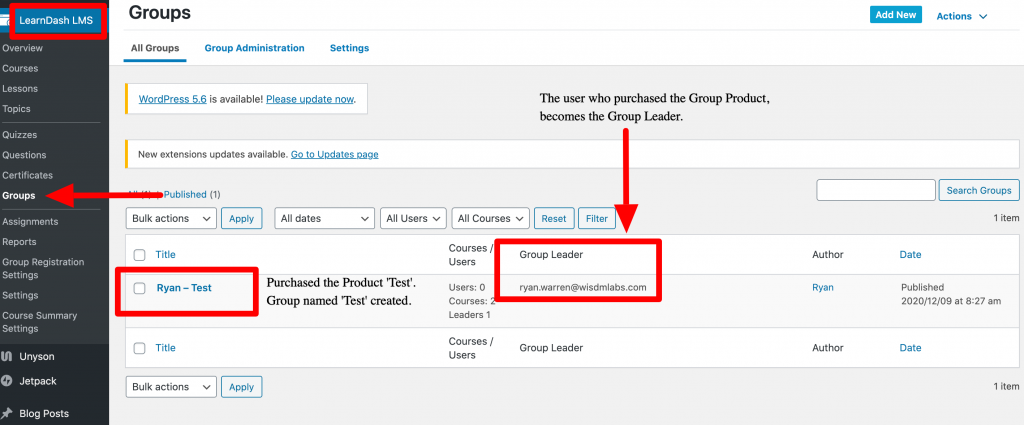Image resolution: width=1024 pixels, height=425 pixels.
Task: Open the Go to Updates page link
Action: [x=334, y=155]
